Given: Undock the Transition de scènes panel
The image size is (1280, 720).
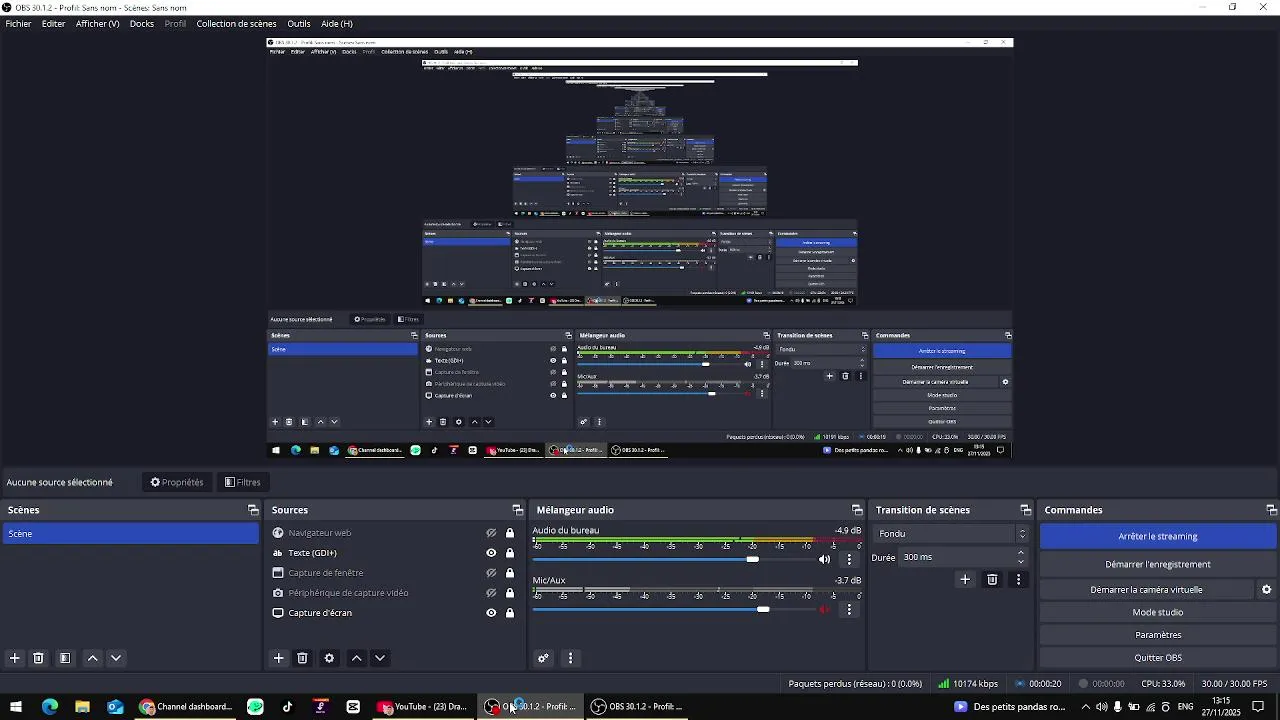Looking at the screenshot, I should click(x=1025, y=510).
